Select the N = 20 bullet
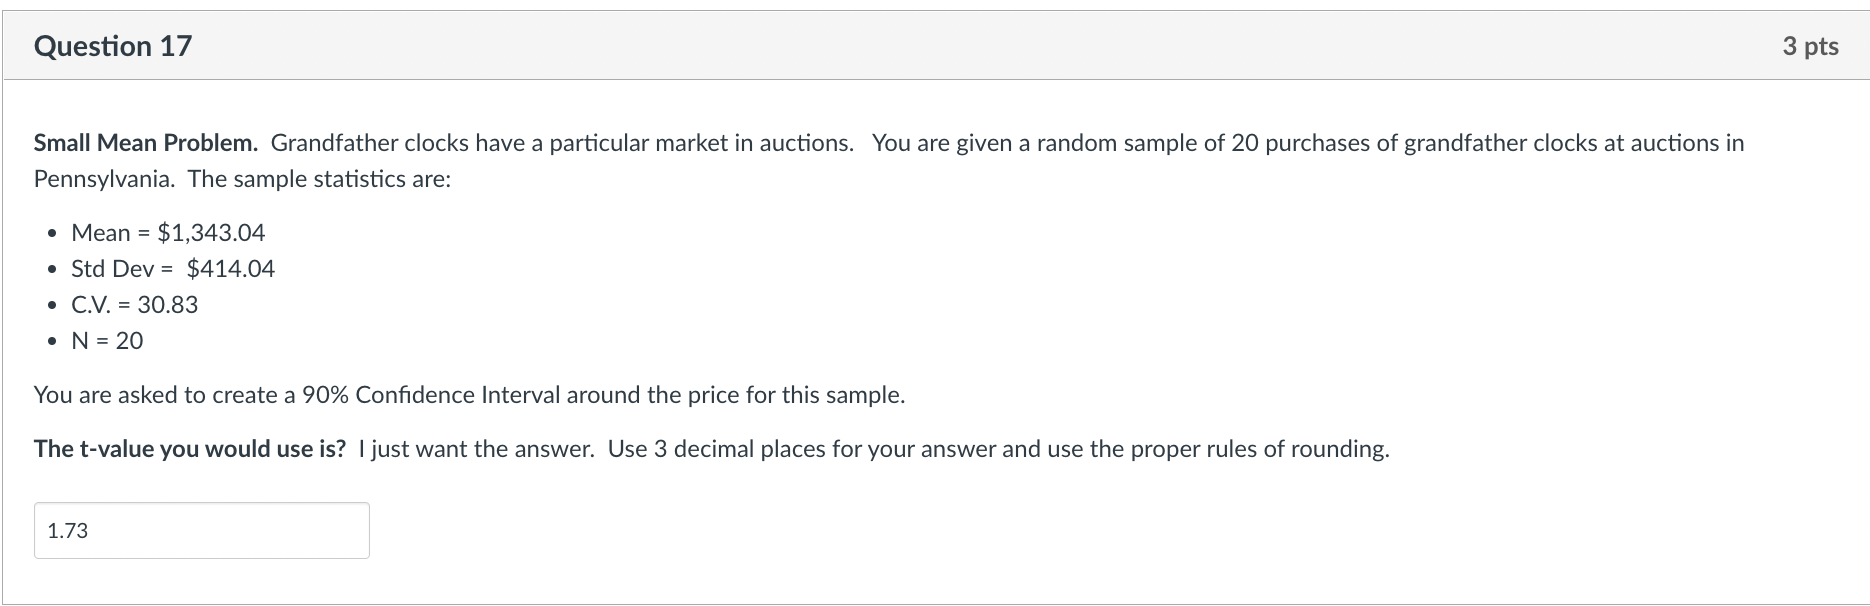This screenshot has height=606, width=1870. 107,341
